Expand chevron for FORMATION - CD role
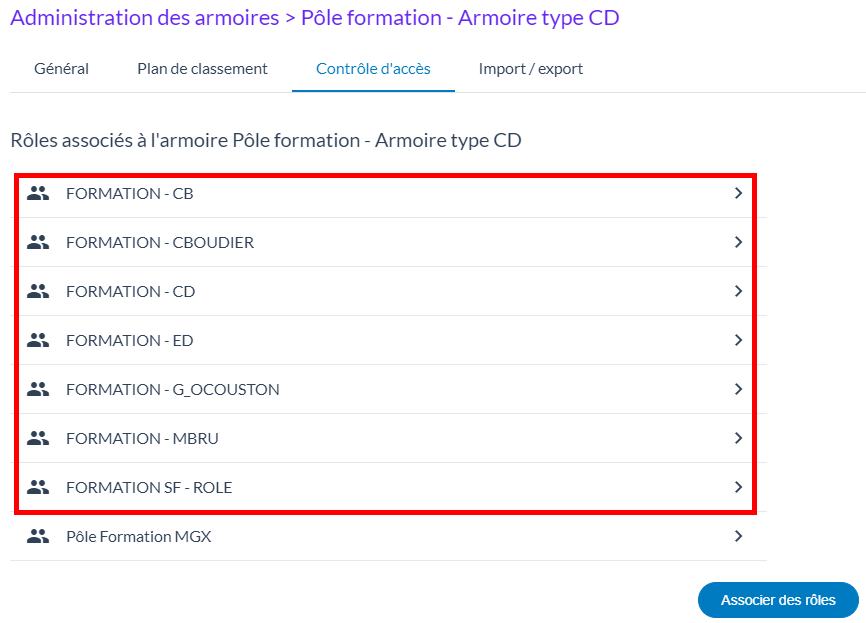Viewport: 866px width, 623px height. (x=738, y=291)
